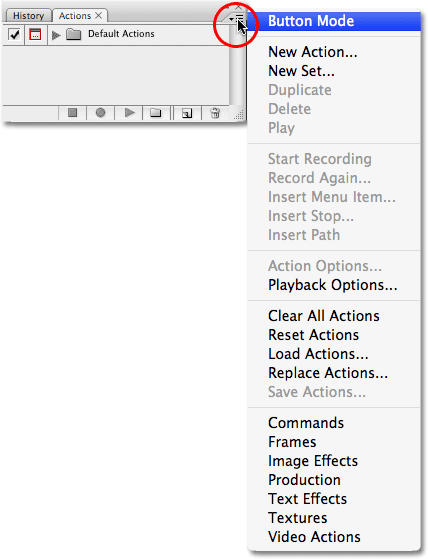Toggle dialog on/off for Default Actions
The height and width of the screenshot is (559, 428).
pyautogui.click(x=35, y=35)
